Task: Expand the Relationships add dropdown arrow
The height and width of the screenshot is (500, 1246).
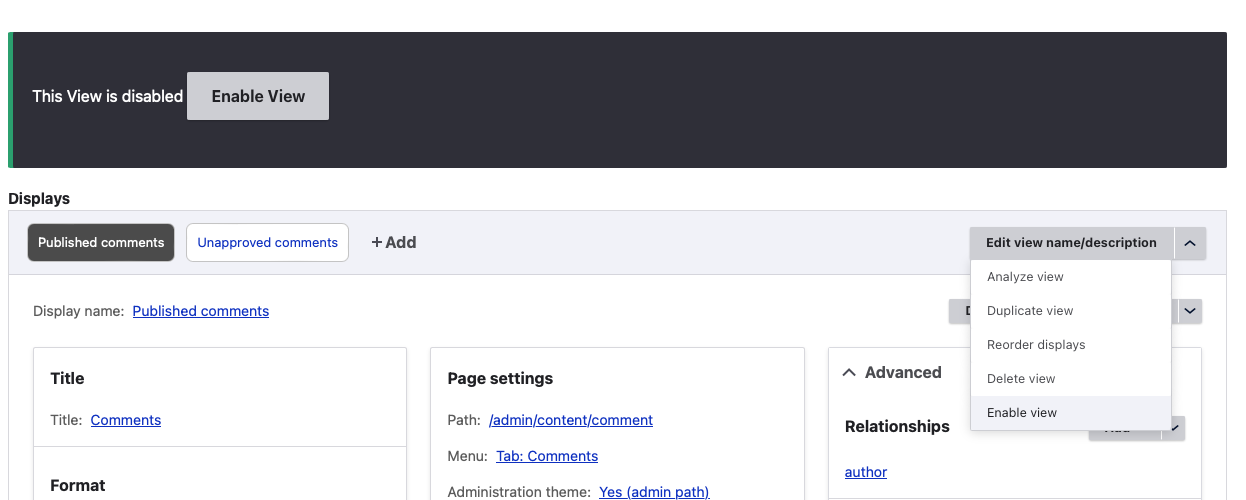Action: coord(1176,428)
